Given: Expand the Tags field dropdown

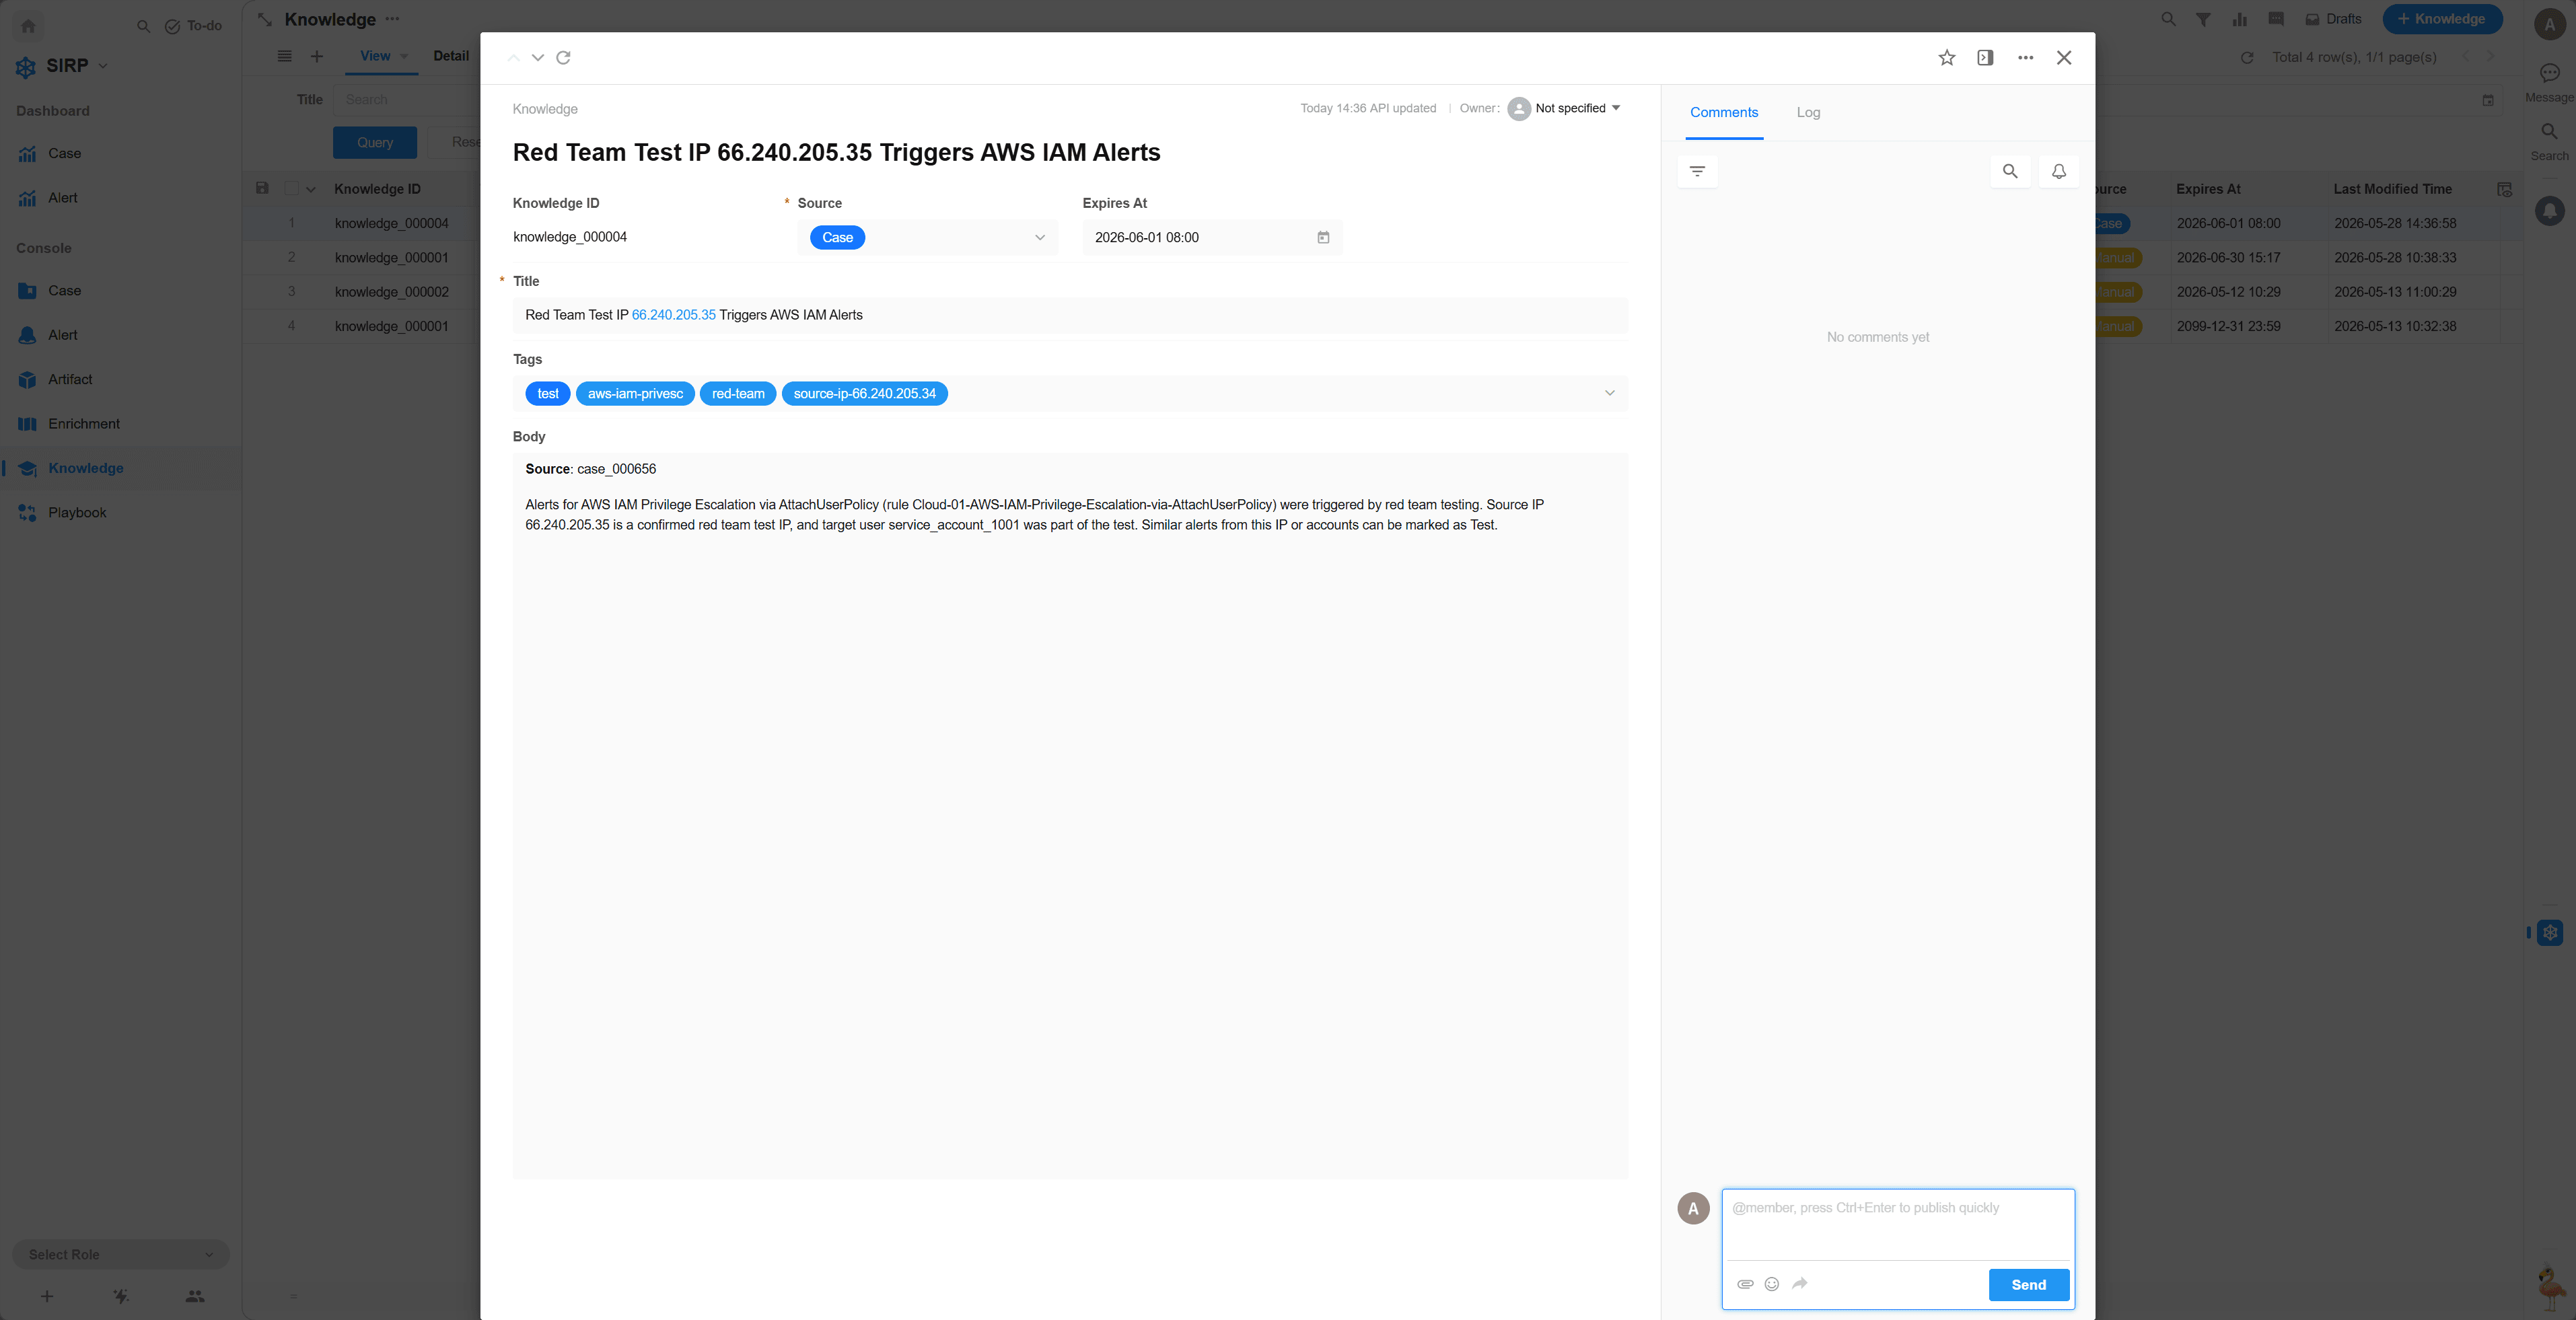Looking at the screenshot, I should click(1609, 393).
